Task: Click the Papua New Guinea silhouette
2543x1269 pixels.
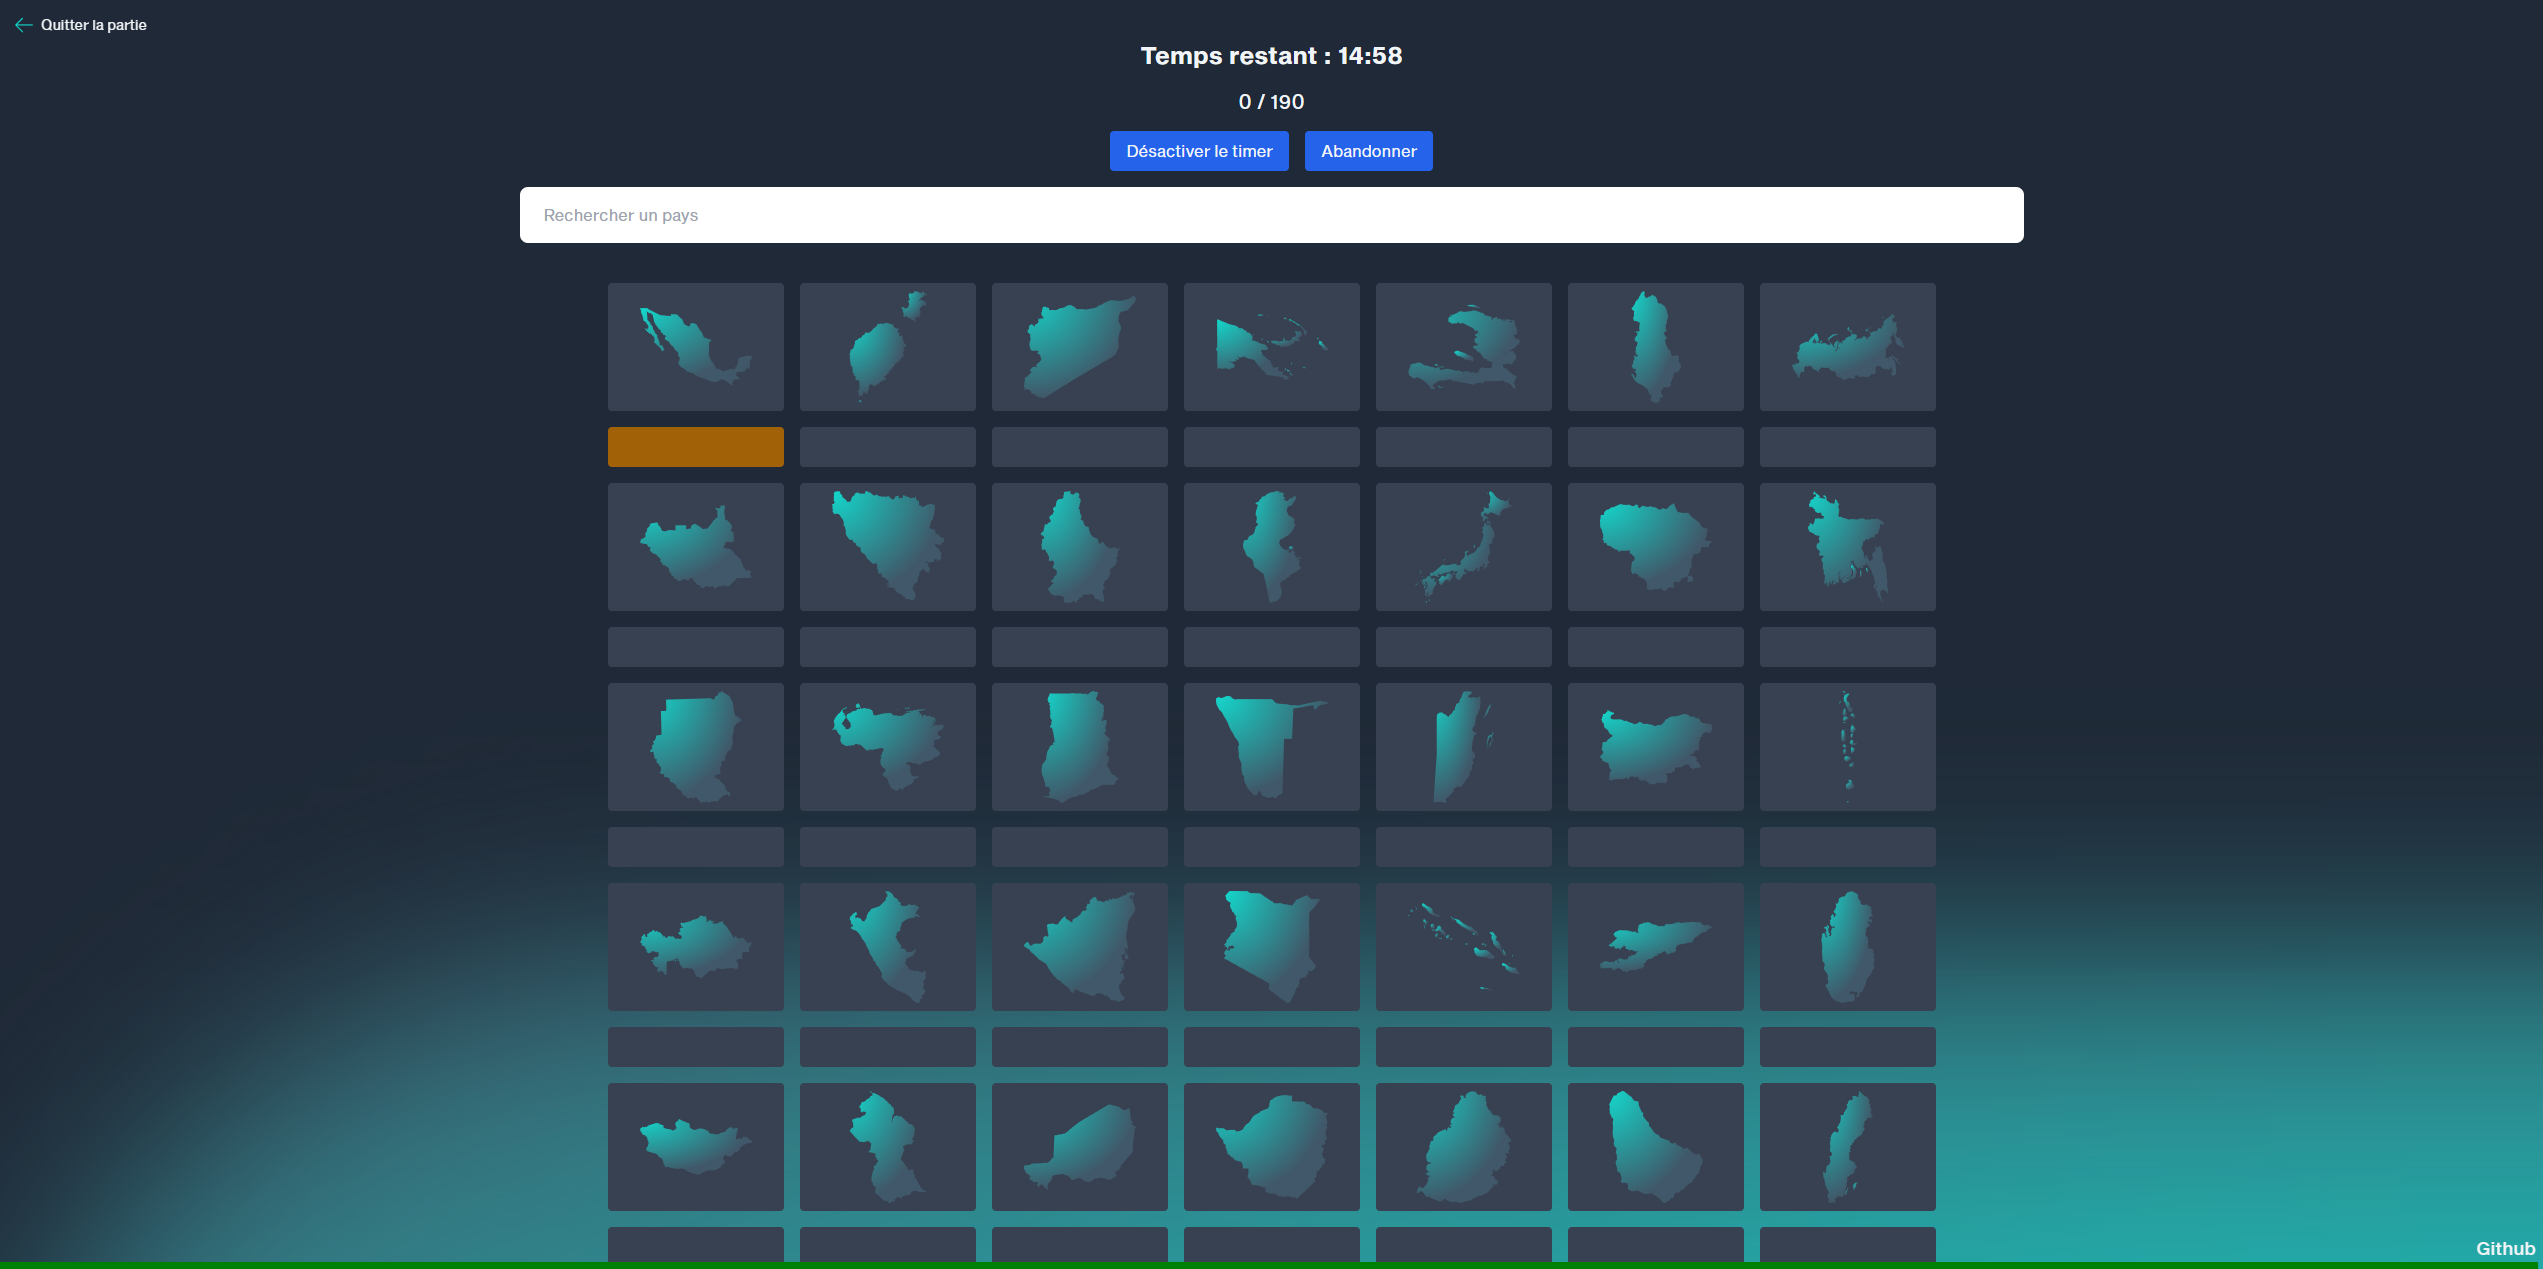Action: pyautogui.click(x=1272, y=347)
